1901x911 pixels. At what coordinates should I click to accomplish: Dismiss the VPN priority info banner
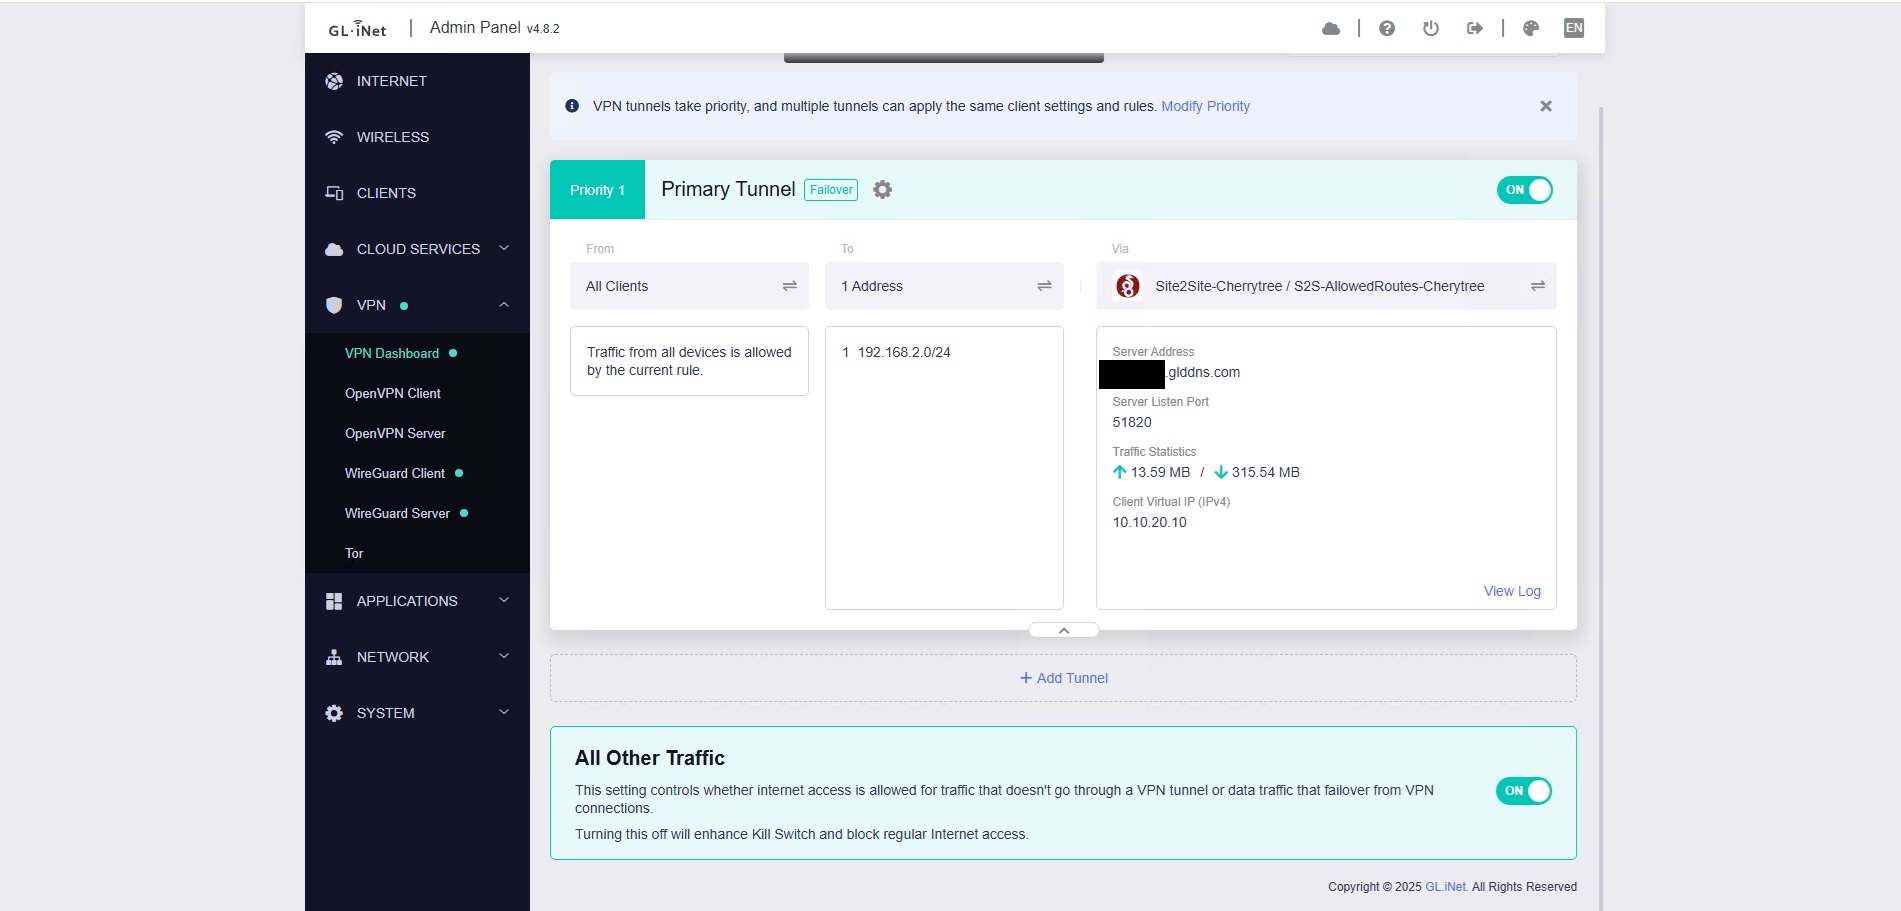click(1545, 106)
